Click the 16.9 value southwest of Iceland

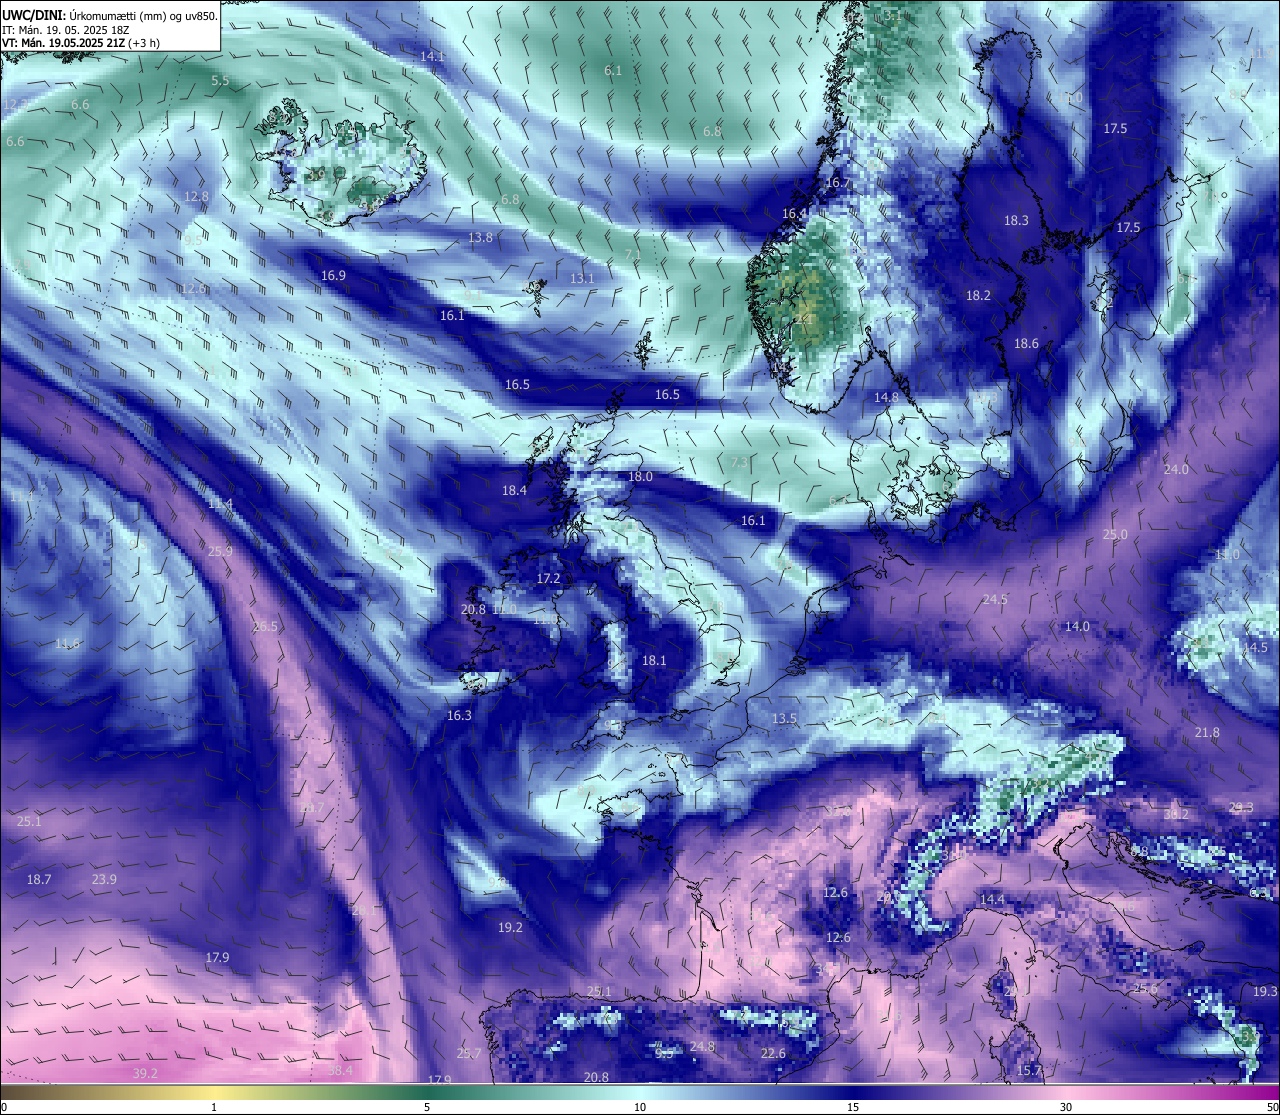click(x=333, y=275)
